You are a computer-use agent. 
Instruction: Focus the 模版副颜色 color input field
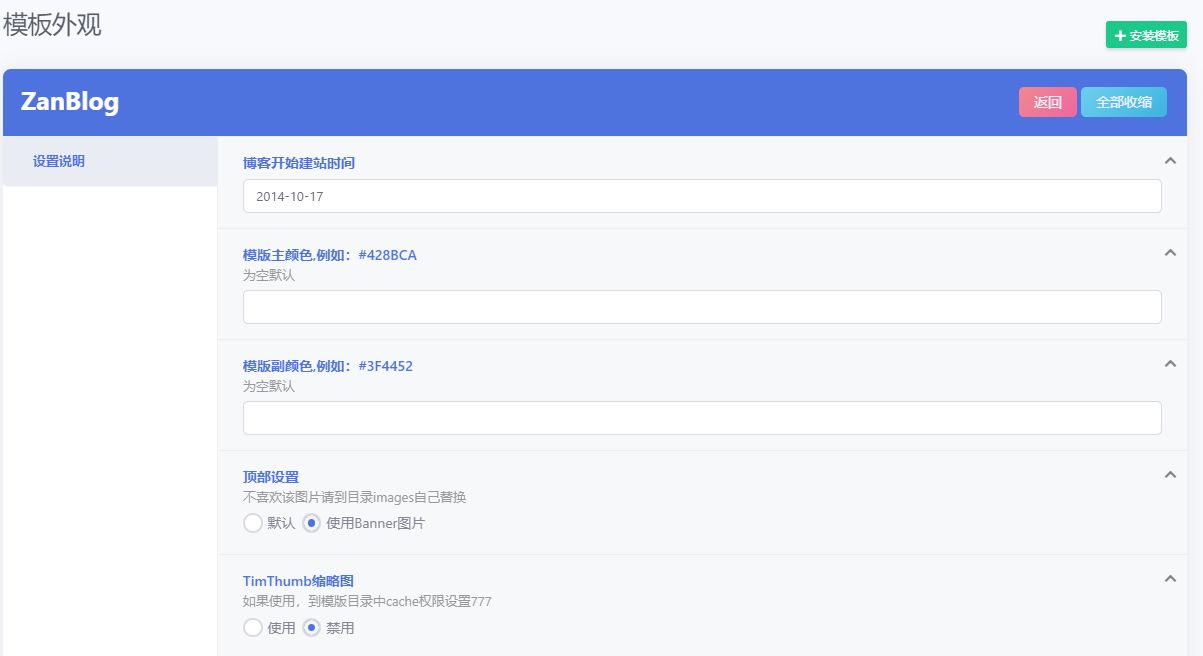point(702,418)
